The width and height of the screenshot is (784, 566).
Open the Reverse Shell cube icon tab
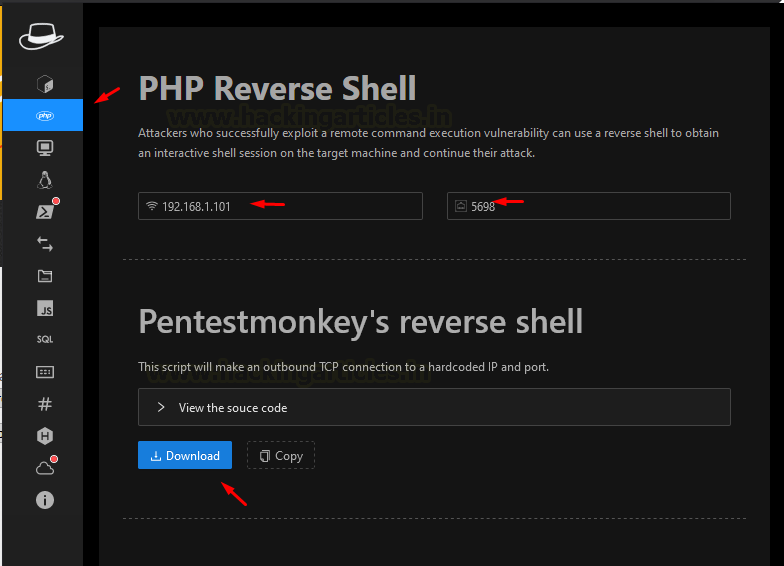[45, 84]
